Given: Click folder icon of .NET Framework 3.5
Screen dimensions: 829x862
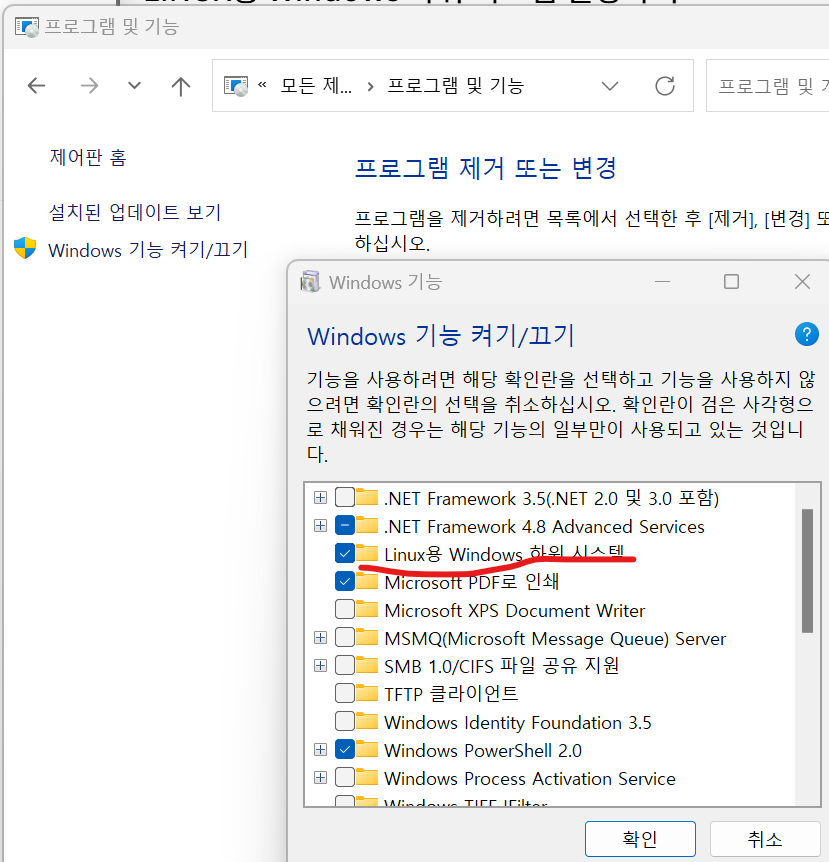Looking at the screenshot, I should pyautogui.click(x=367, y=497).
